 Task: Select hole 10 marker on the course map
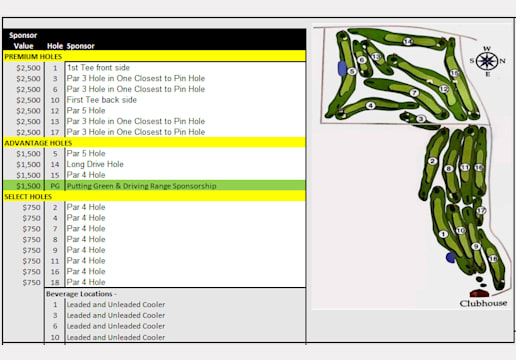click(x=461, y=230)
